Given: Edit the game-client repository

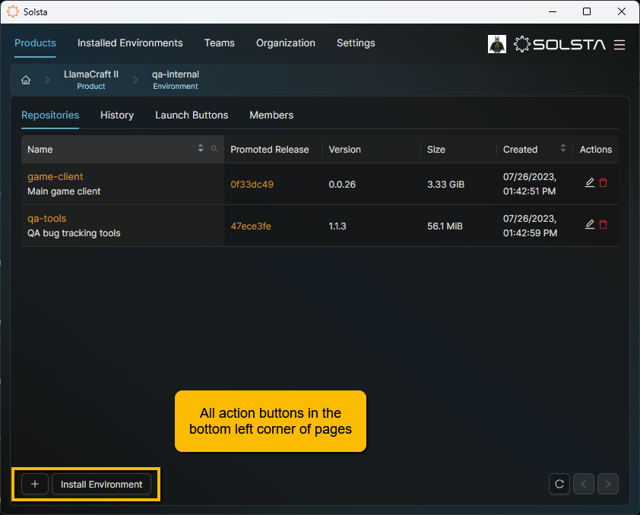Looking at the screenshot, I should [589, 183].
